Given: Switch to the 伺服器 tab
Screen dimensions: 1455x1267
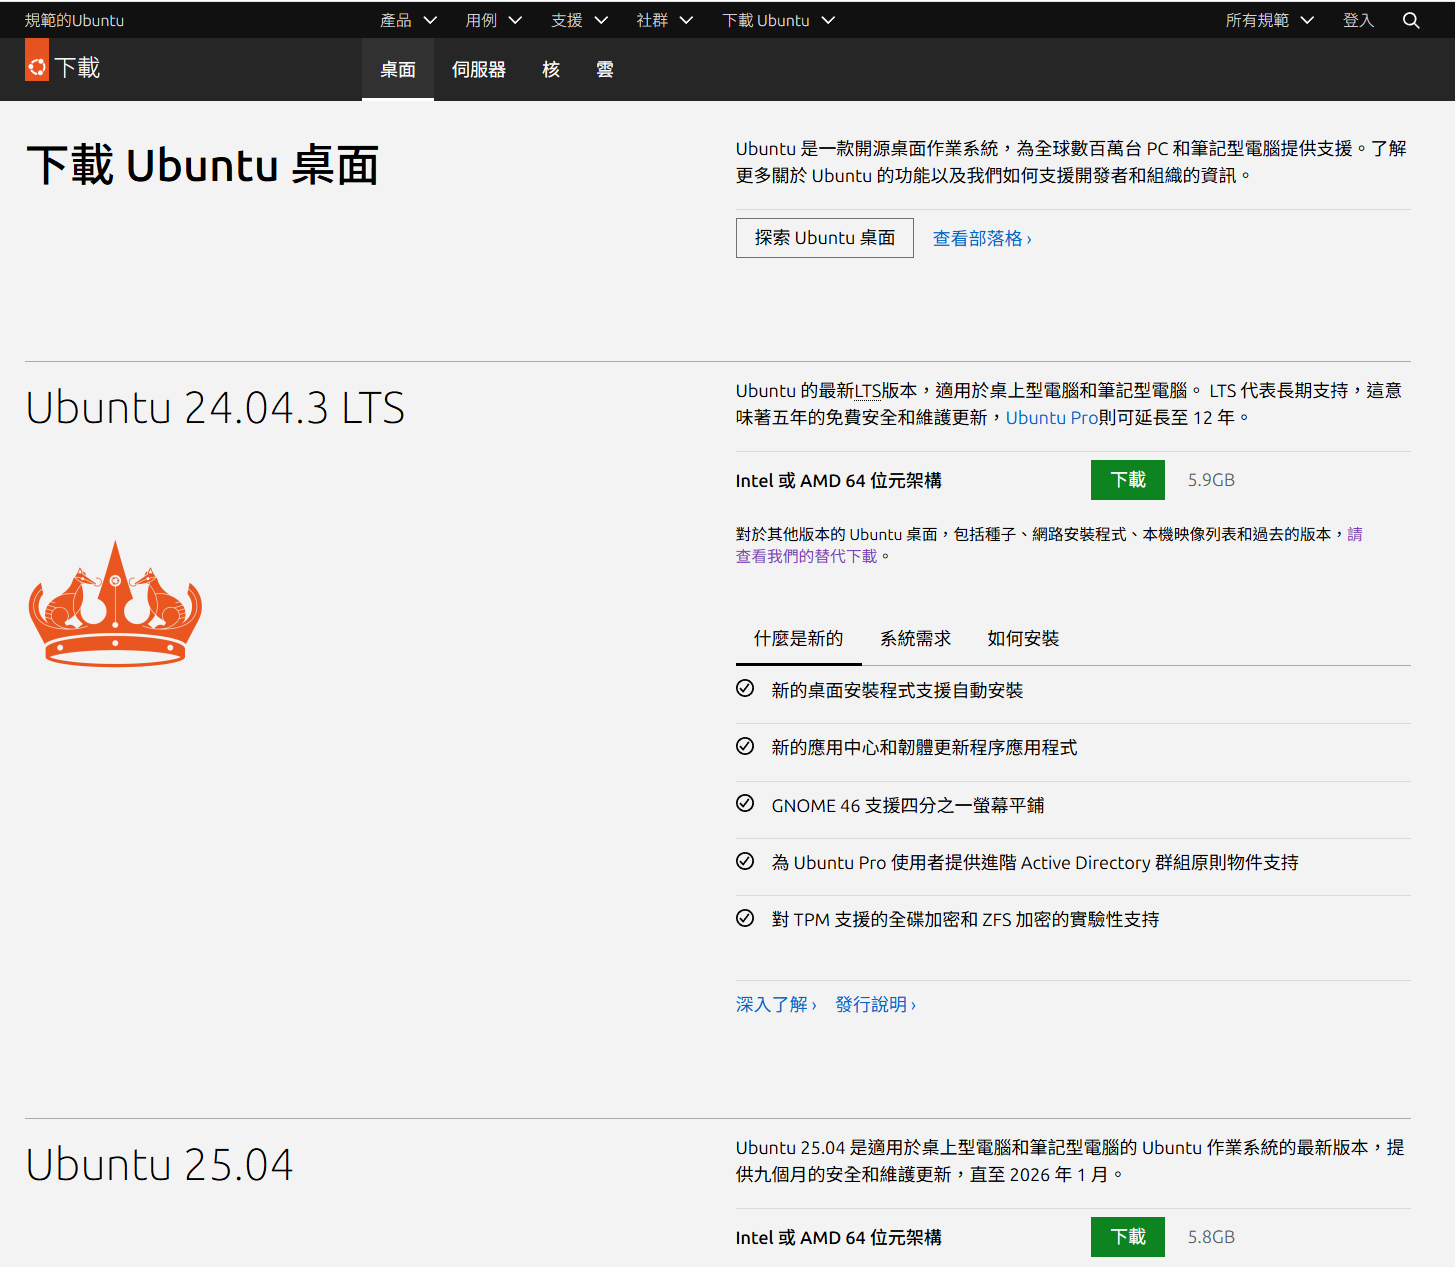Looking at the screenshot, I should 478,70.
